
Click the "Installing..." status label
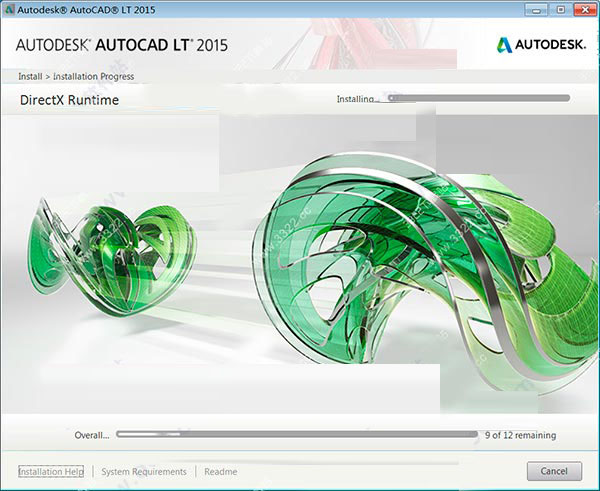tap(357, 99)
